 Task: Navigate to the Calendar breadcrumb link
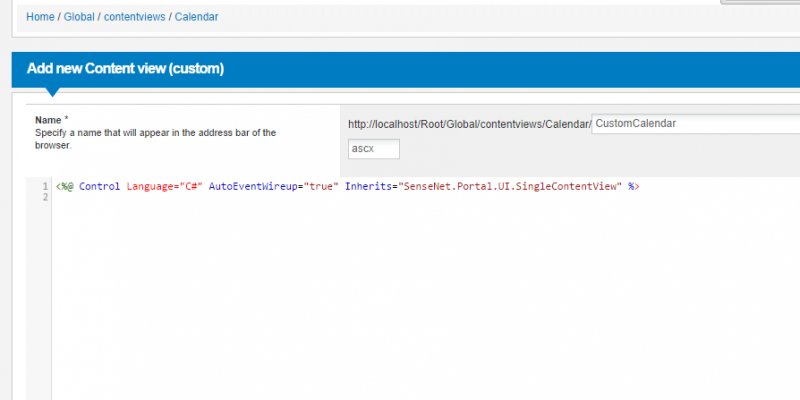pos(196,17)
